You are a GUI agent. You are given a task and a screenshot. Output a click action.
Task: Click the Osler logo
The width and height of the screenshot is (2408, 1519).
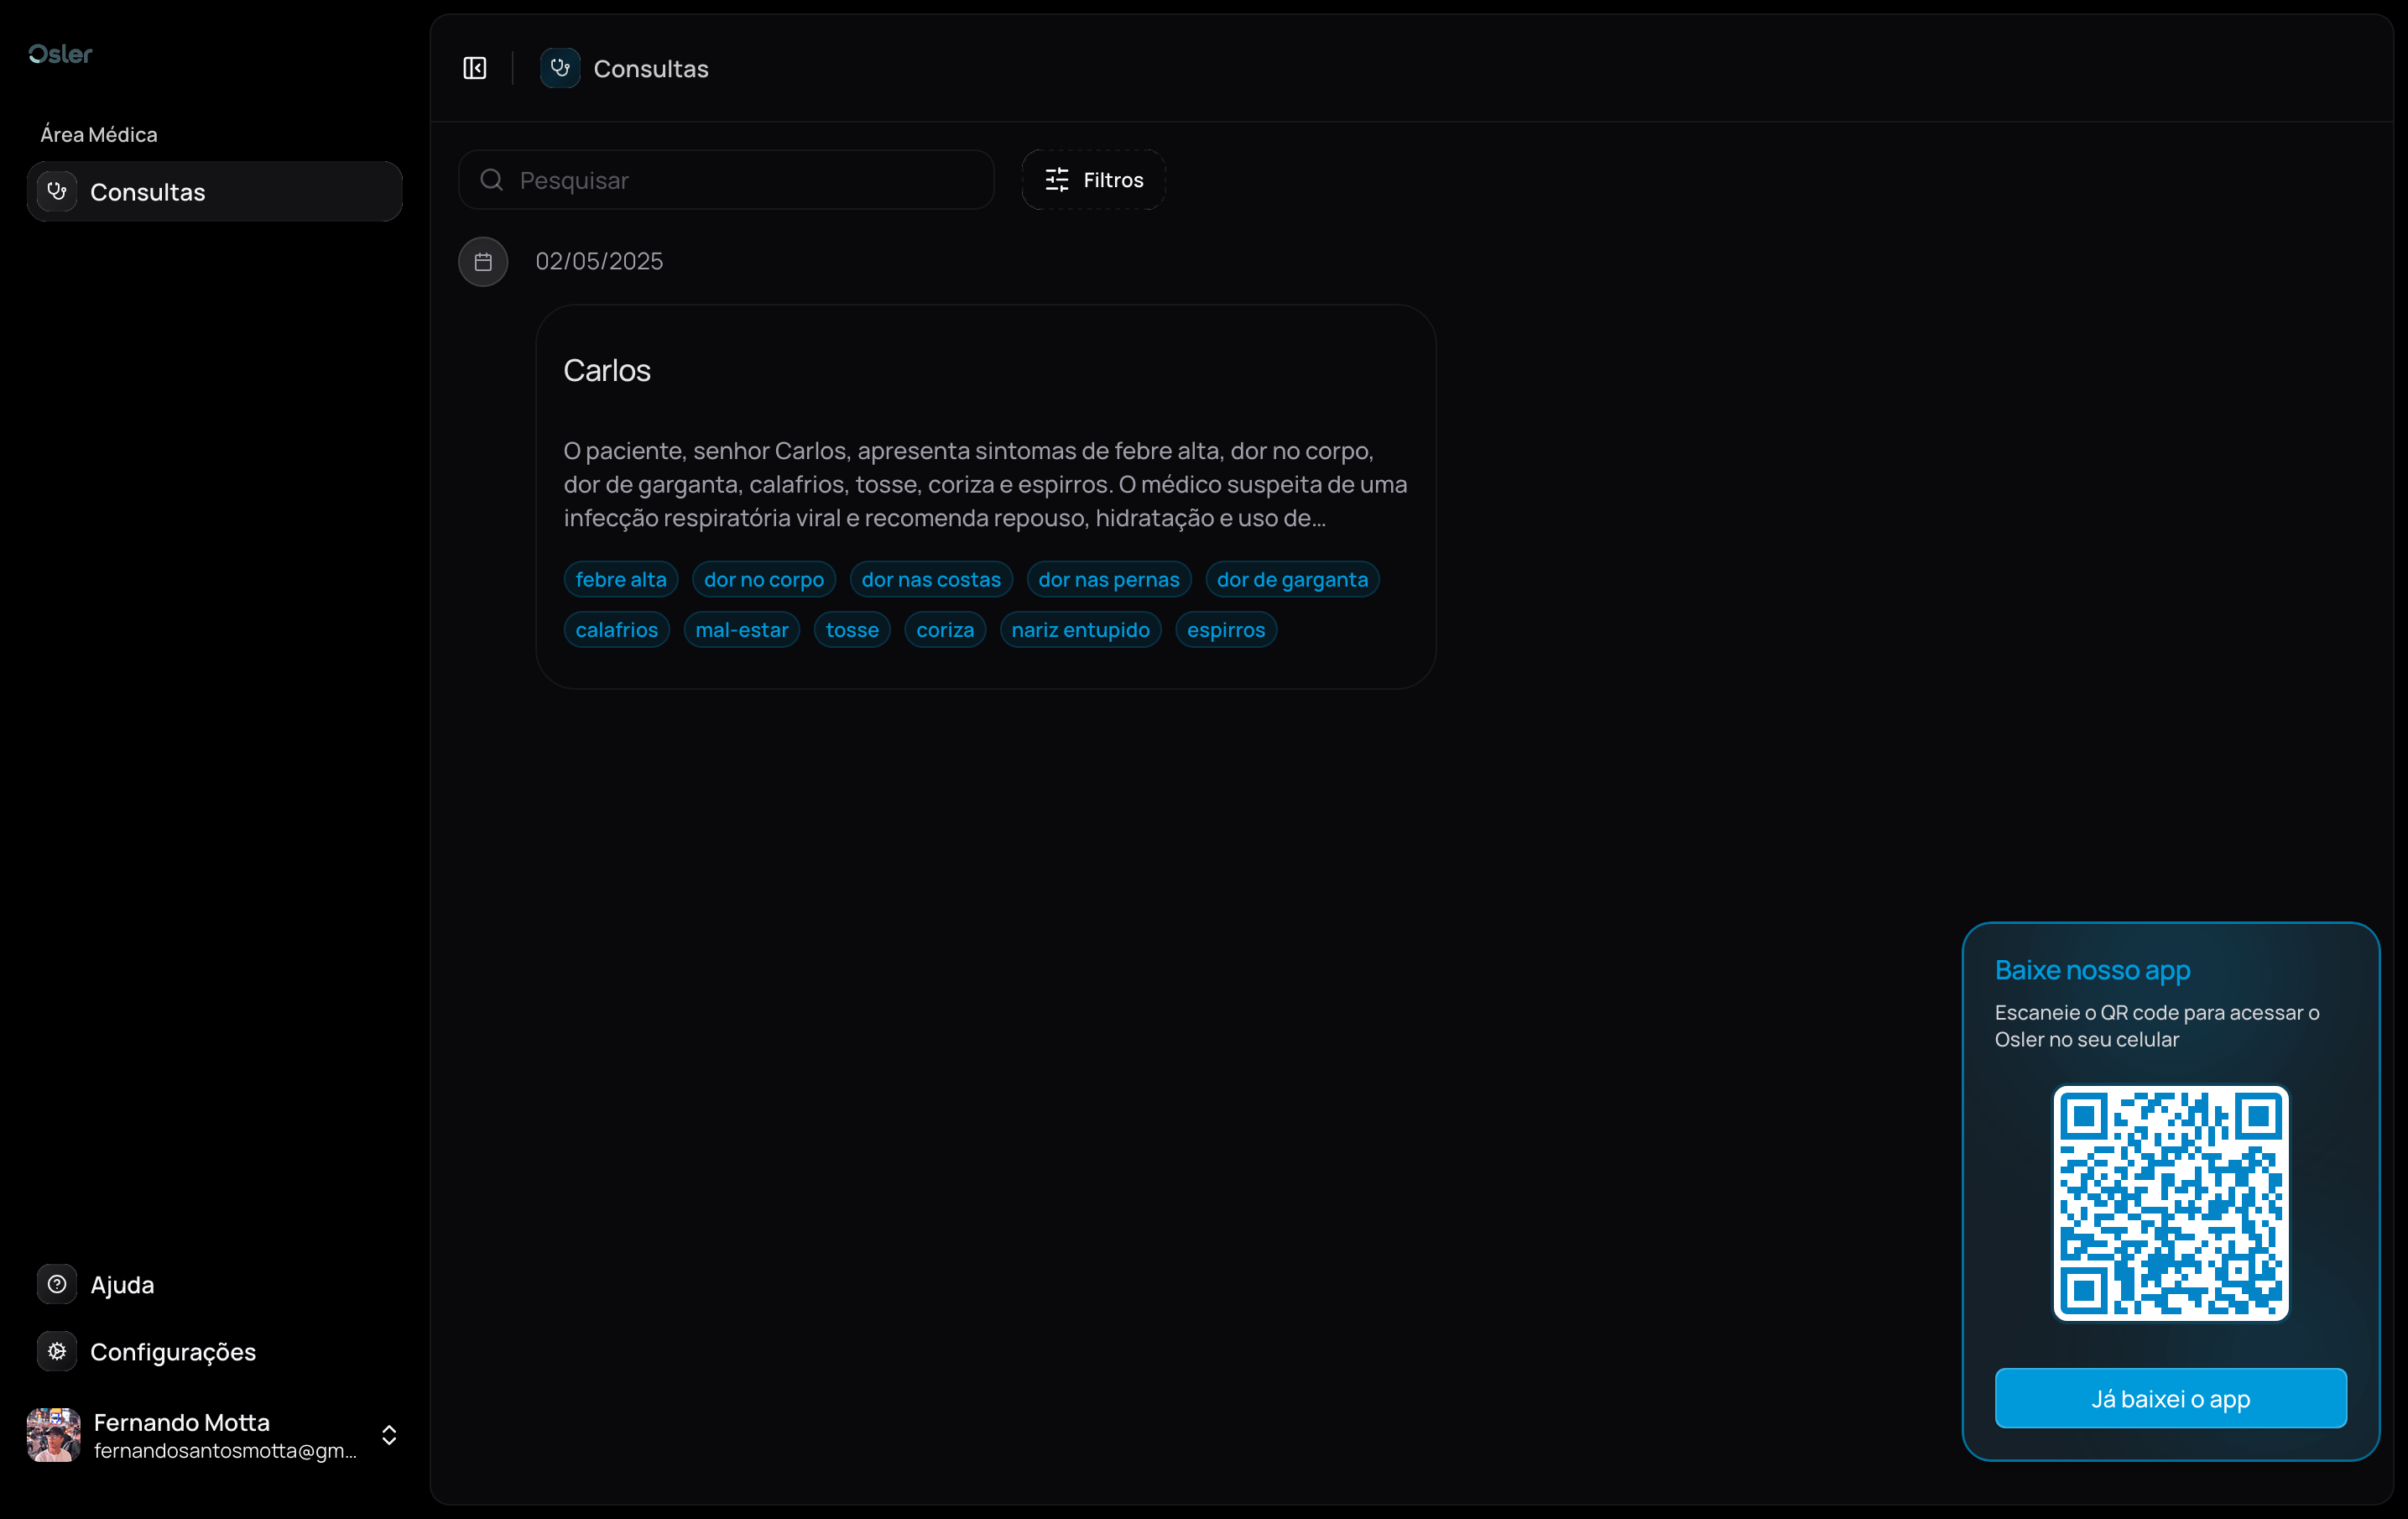point(60,54)
